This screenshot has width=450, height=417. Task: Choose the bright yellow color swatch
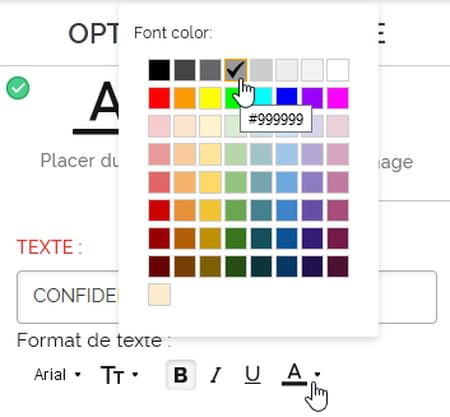pyautogui.click(x=210, y=98)
